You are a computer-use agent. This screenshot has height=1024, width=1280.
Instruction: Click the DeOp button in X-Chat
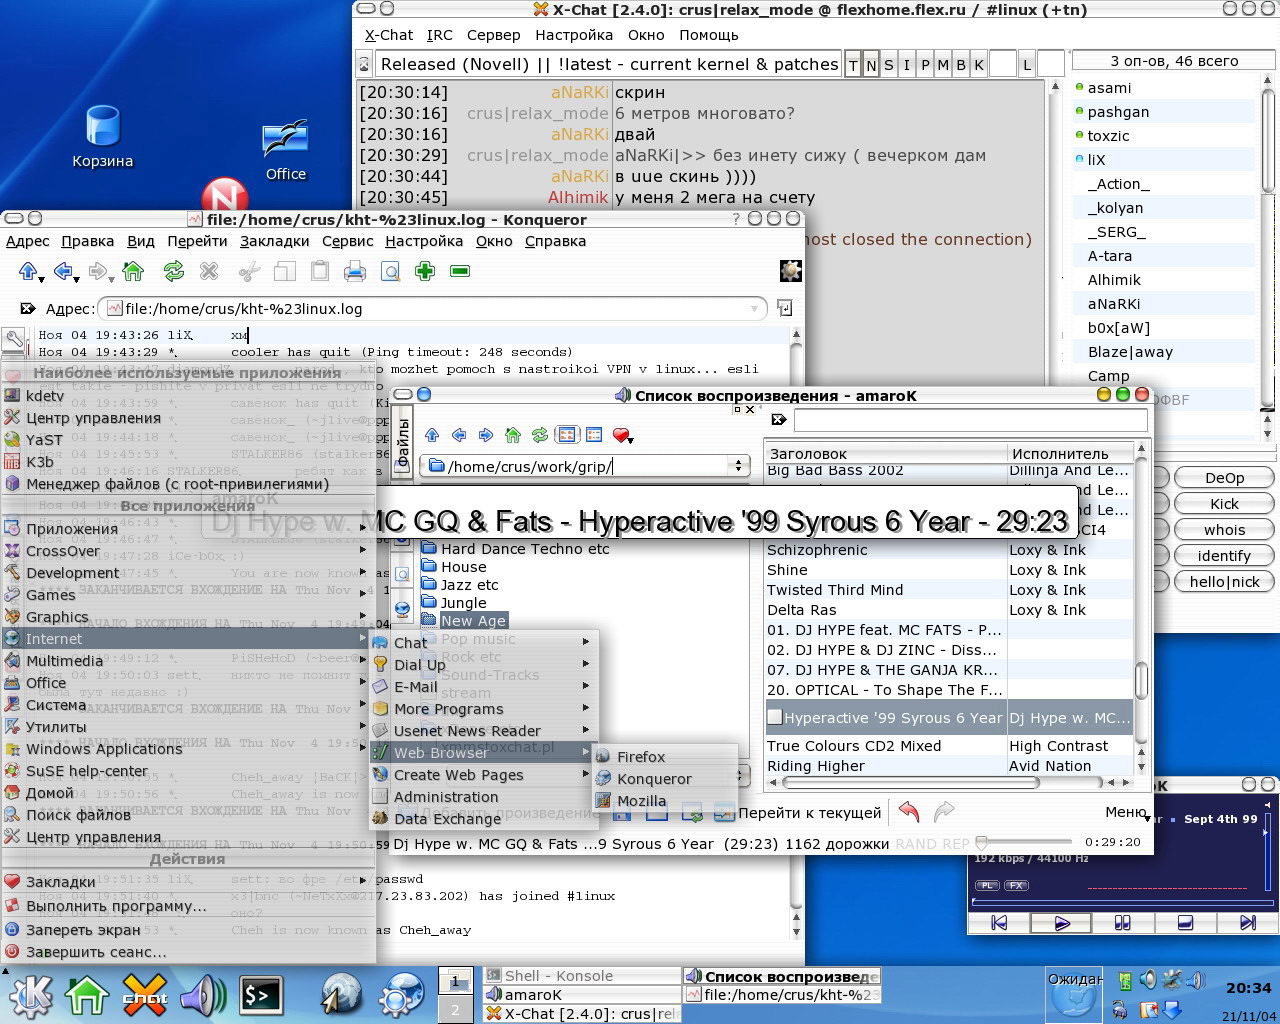(1224, 478)
